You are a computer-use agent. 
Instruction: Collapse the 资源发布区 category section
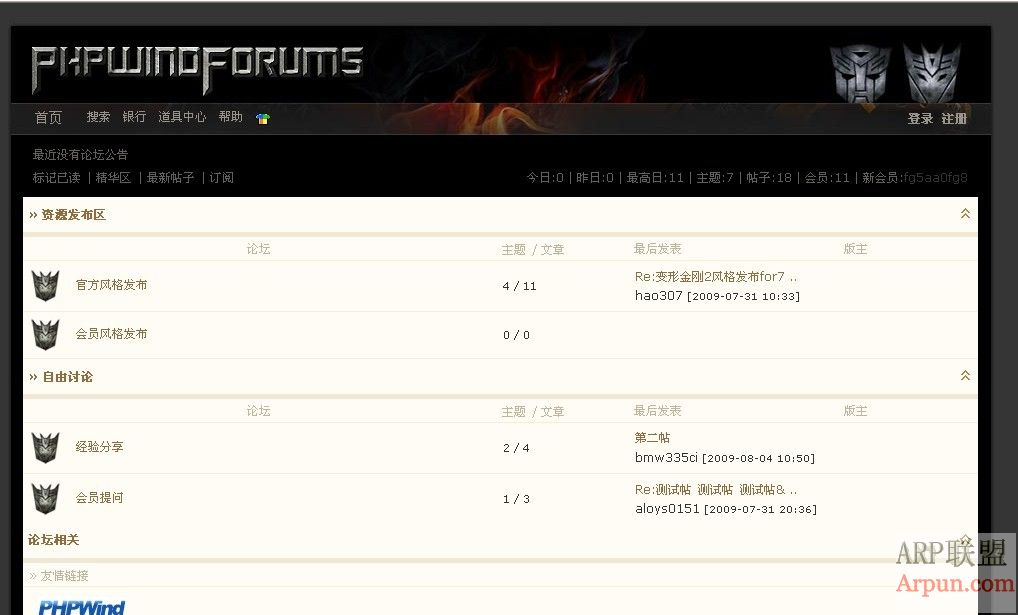[x=965, y=214]
